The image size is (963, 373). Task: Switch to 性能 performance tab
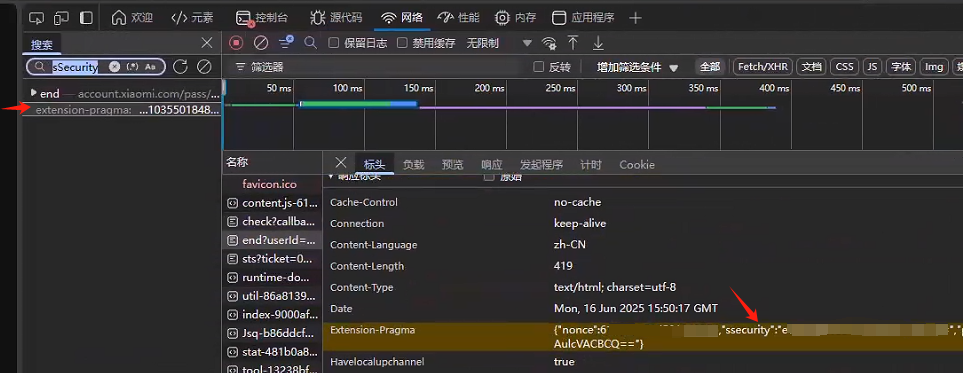pos(459,18)
